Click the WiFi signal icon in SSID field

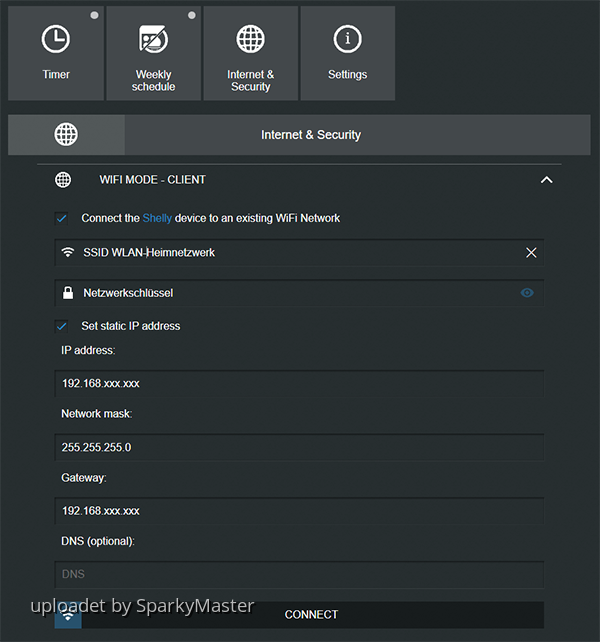[68, 253]
